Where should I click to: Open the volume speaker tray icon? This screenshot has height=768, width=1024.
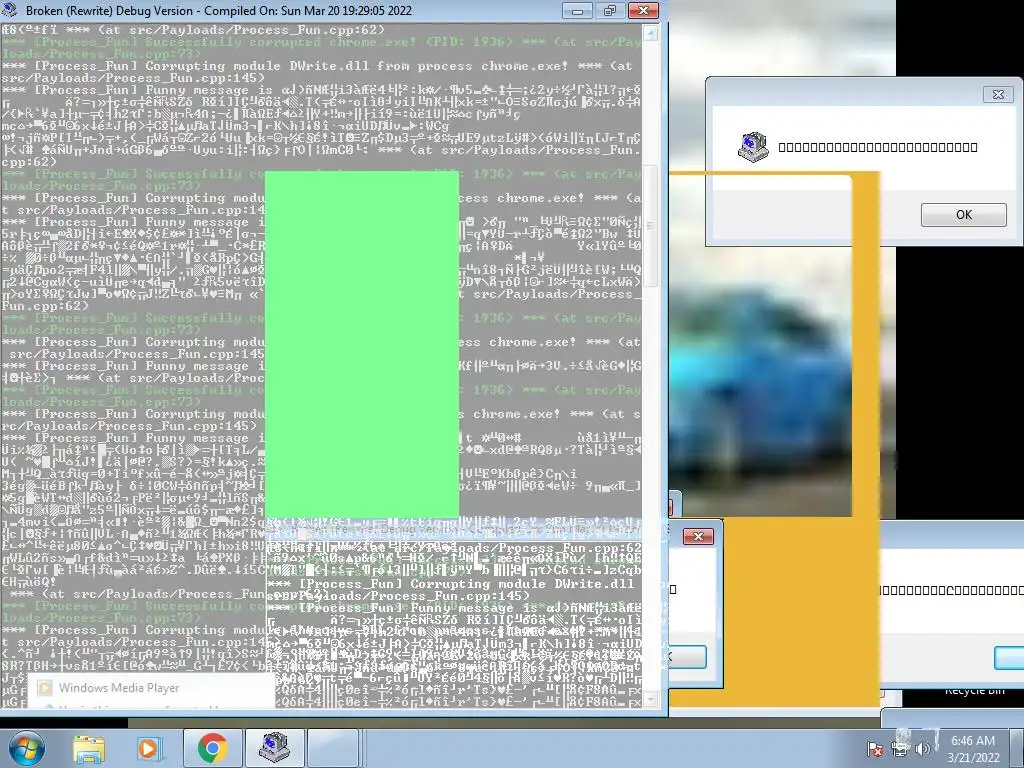tap(922, 749)
